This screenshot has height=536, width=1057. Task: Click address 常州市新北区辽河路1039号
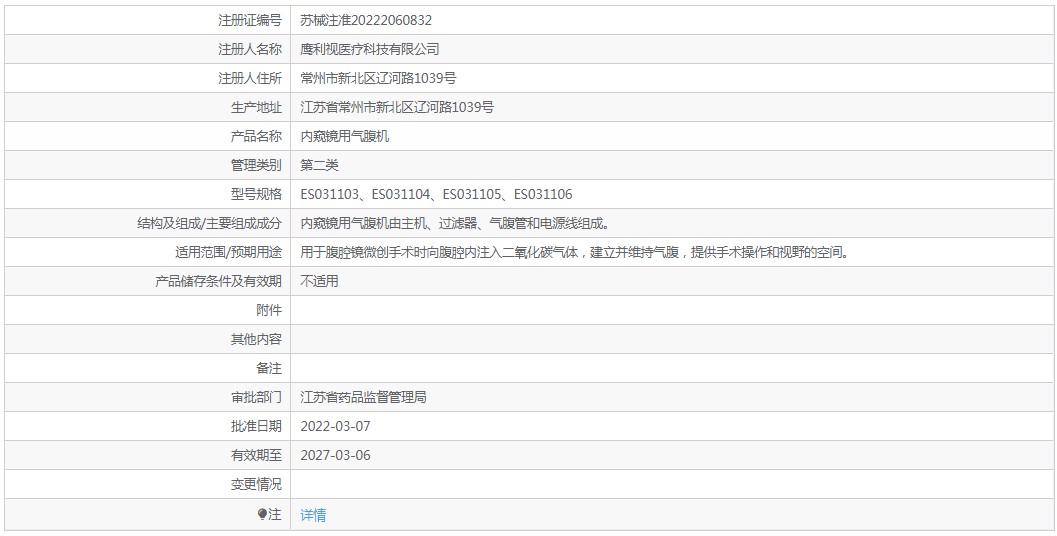[x=378, y=78]
